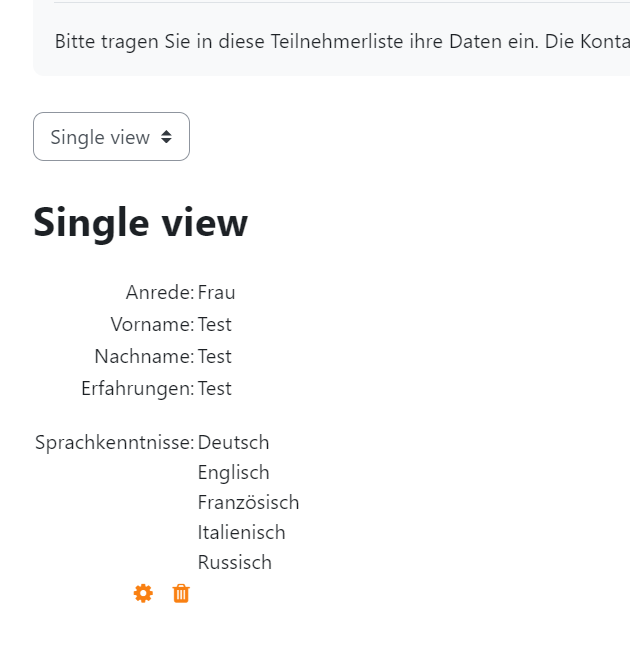The height and width of the screenshot is (651, 630).
Task: Click the Anrede value Frau
Action: (216, 292)
